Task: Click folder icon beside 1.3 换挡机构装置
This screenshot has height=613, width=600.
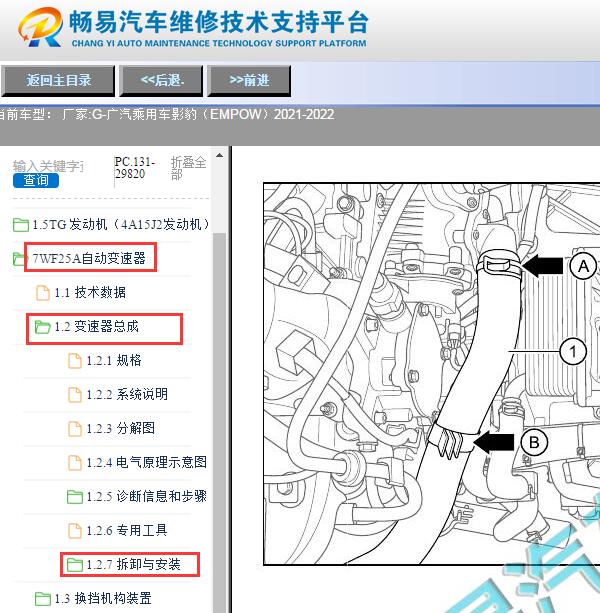Action: click(42, 599)
